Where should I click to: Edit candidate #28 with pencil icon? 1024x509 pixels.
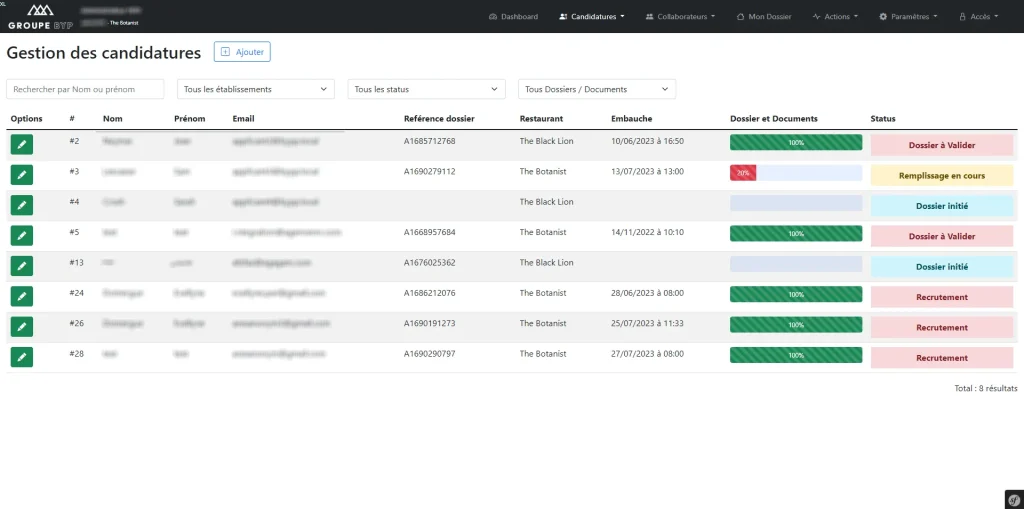click(x=22, y=357)
